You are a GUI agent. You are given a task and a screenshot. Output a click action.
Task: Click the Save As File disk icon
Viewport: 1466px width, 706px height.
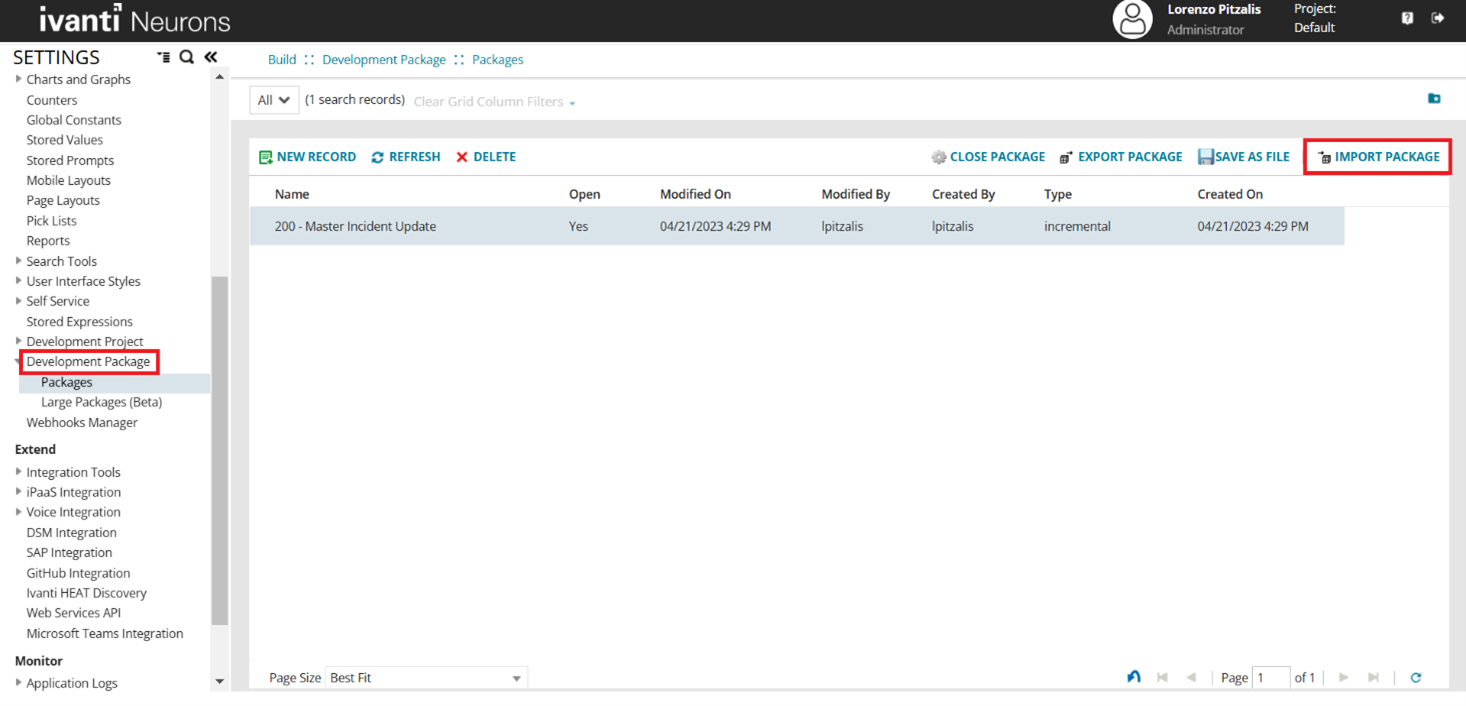coord(1206,157)
